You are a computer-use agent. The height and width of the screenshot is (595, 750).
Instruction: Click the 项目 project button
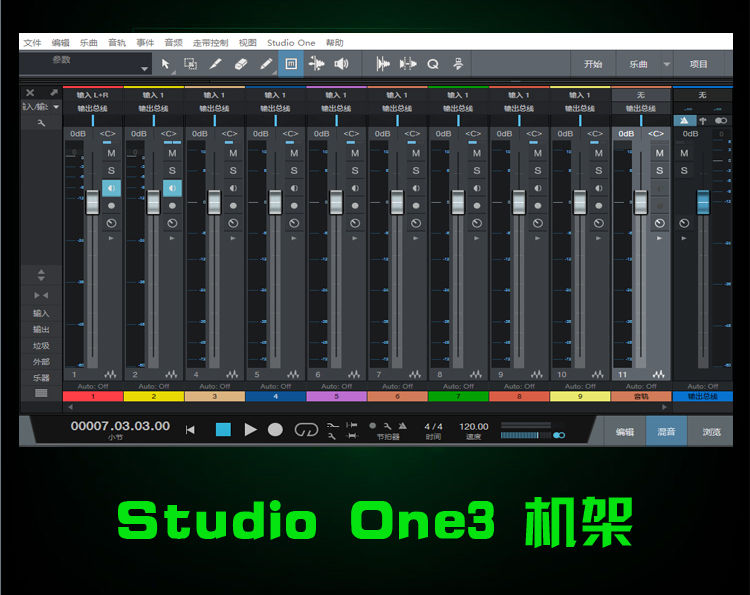(698, 64)
